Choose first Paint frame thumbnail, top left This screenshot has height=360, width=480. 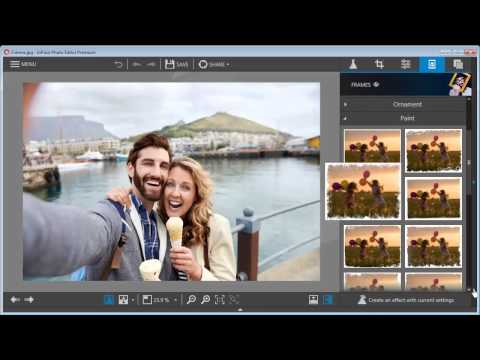372,146
